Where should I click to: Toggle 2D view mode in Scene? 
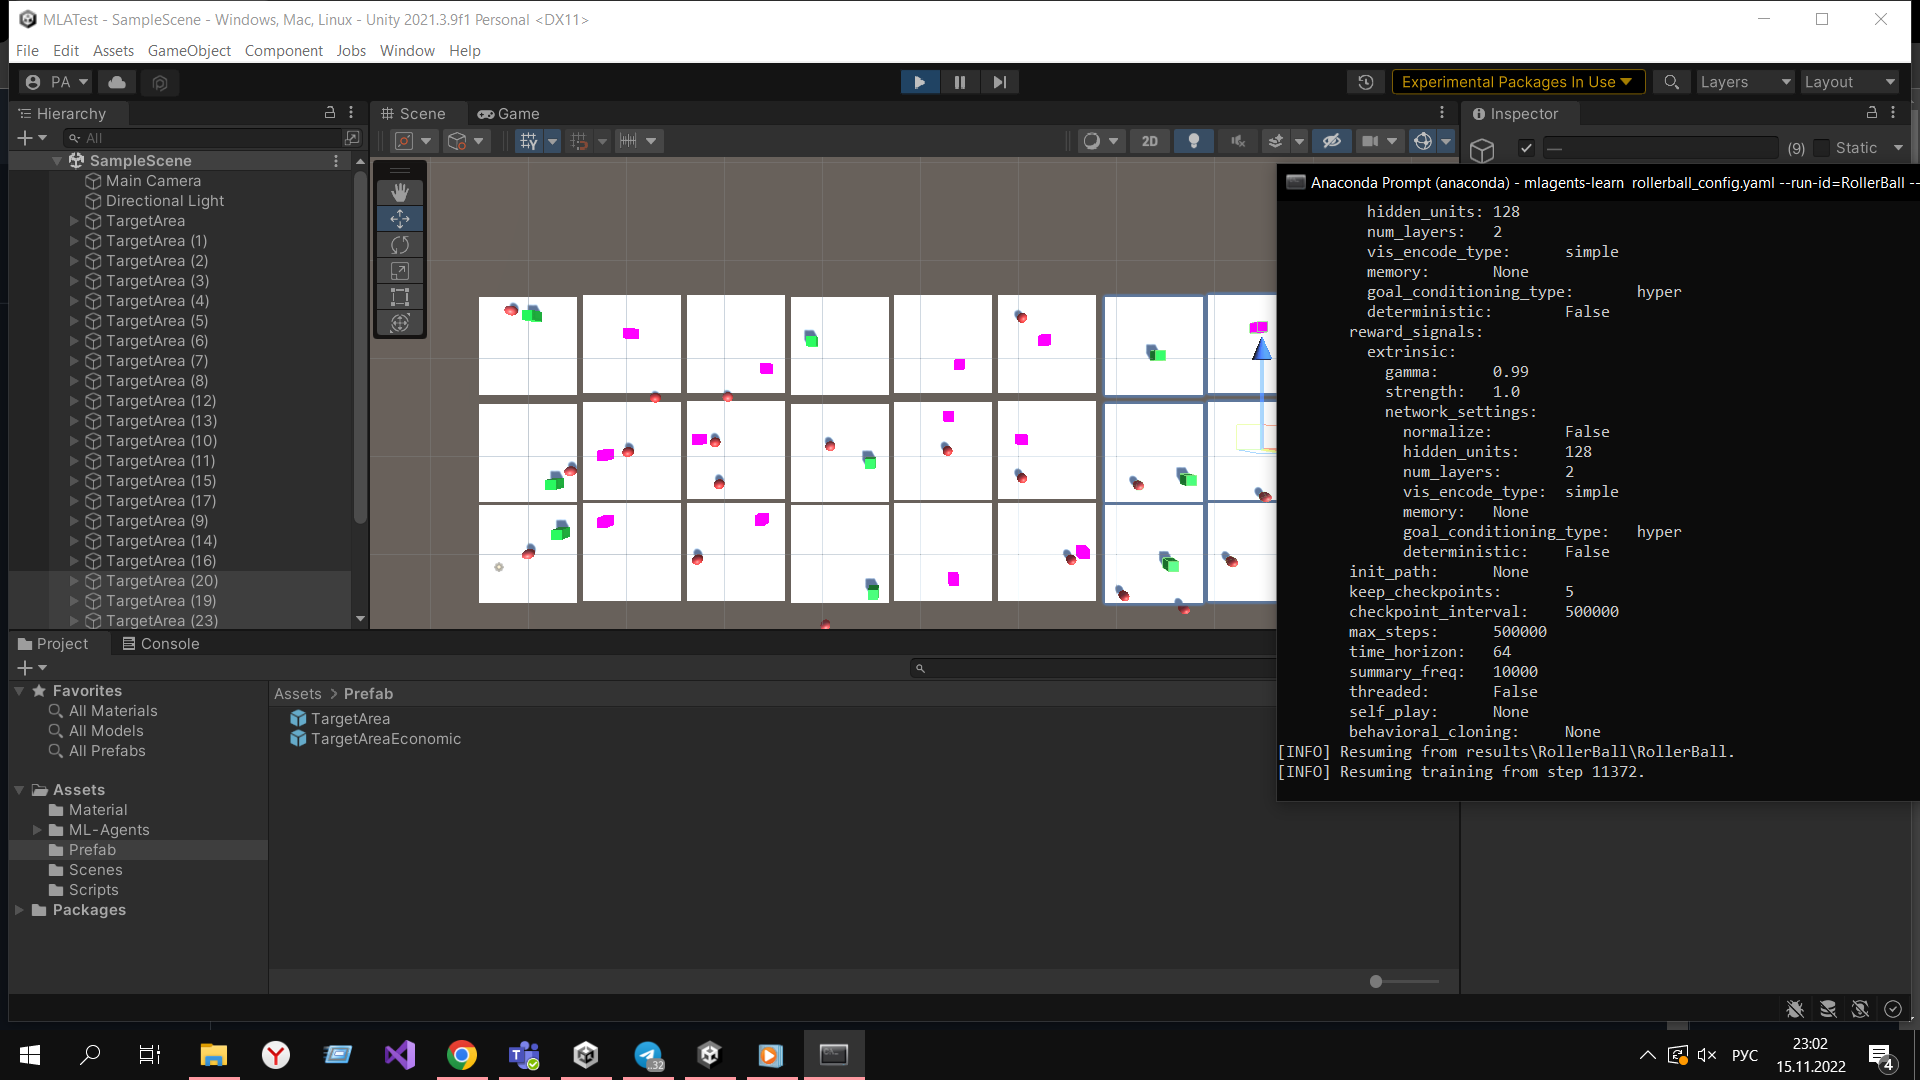(1149, 141)
